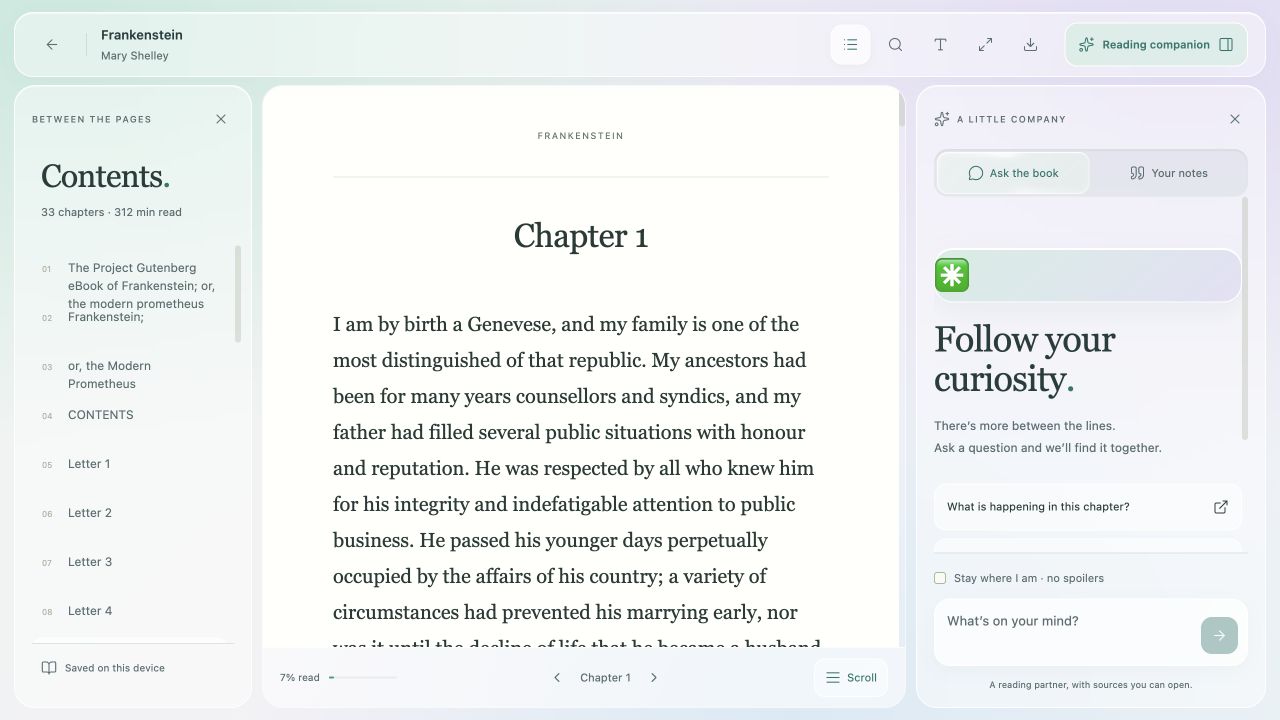Image resolution: width=1280 pixels, height=720 pixels.
Task: Close the A Little Company panel
Action: pyautogui.click(x=1235, y=119)
